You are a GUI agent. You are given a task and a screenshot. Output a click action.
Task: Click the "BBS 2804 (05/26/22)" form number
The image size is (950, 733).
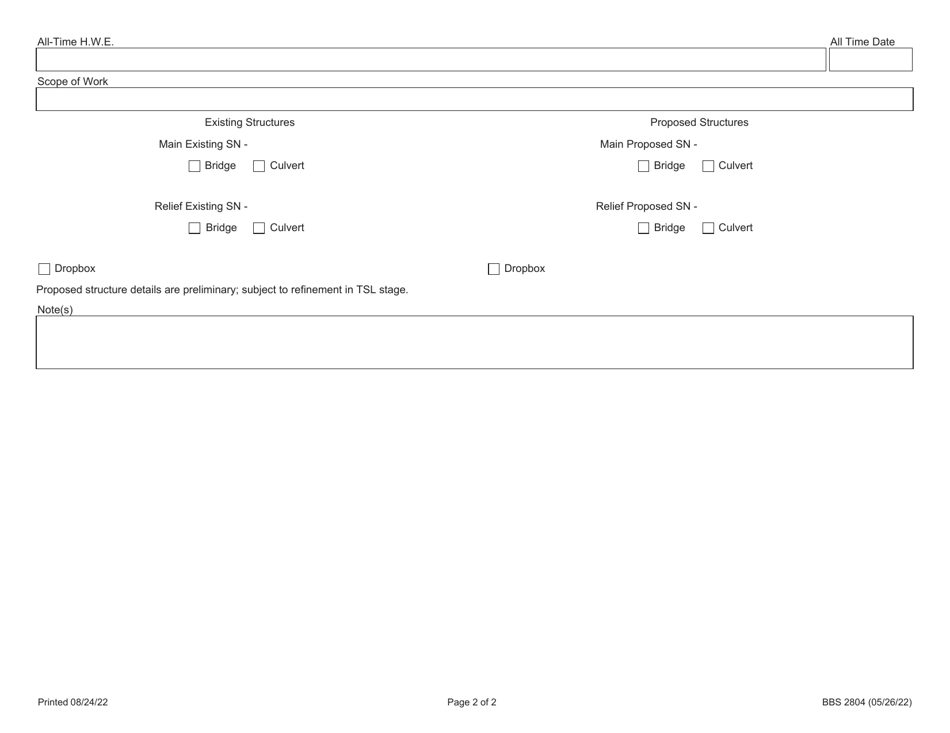(867, 702)
